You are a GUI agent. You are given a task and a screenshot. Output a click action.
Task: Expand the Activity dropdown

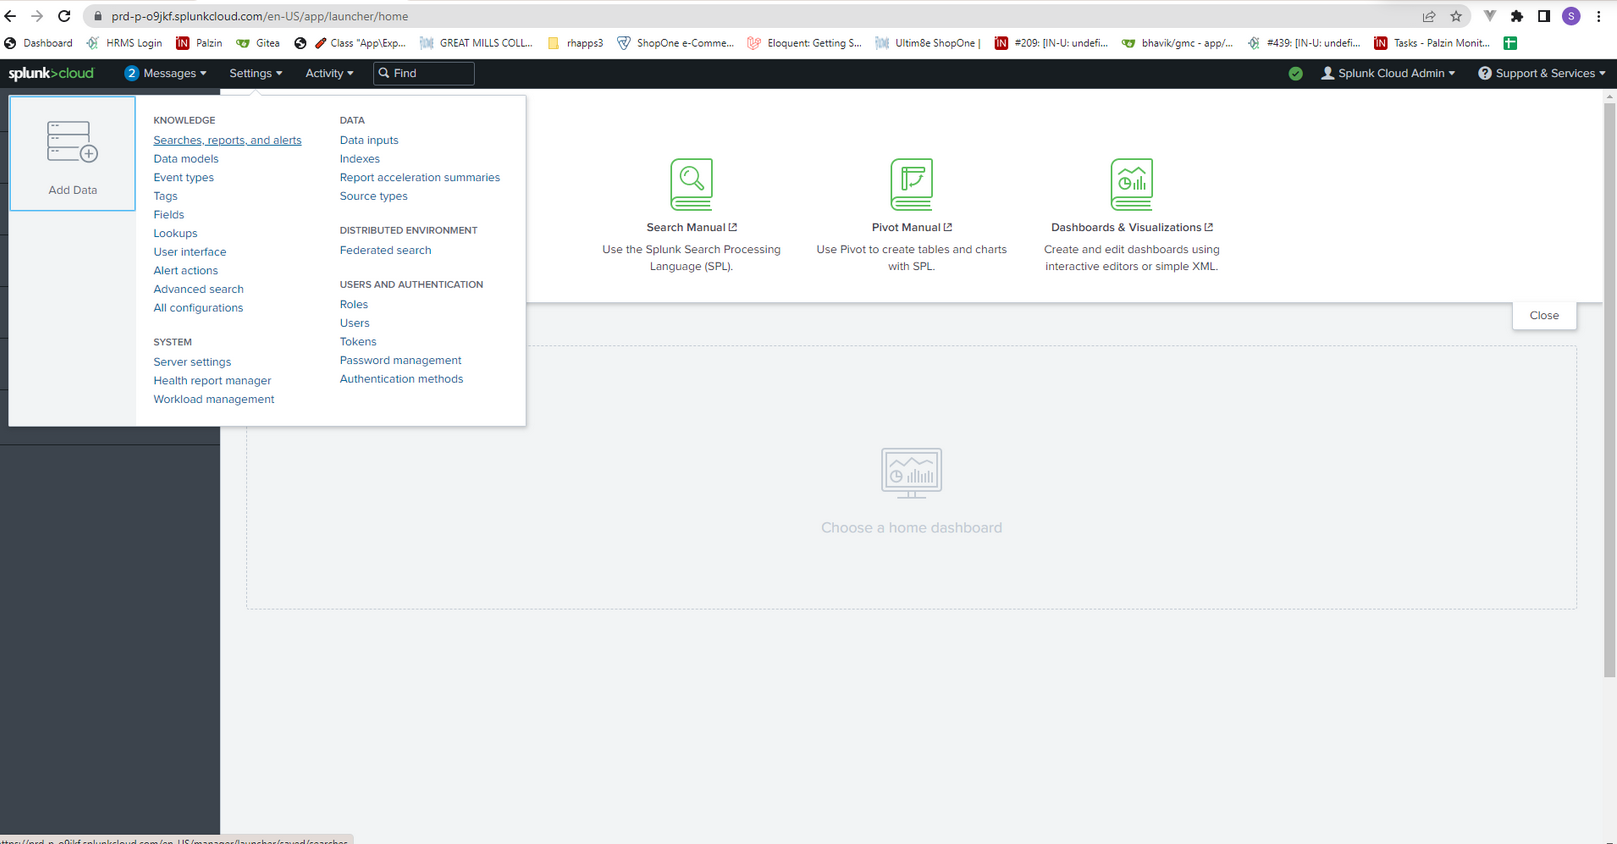point(329,73)
